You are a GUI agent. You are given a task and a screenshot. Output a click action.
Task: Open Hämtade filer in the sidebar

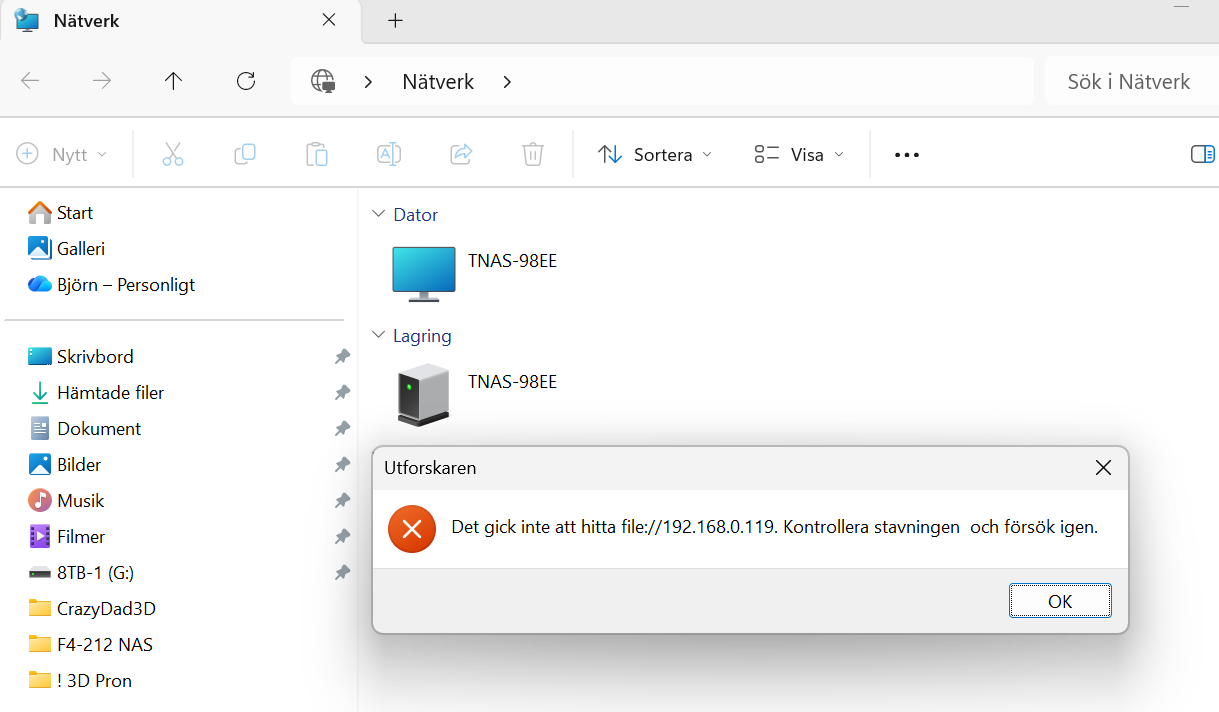(x=96, y=392)
